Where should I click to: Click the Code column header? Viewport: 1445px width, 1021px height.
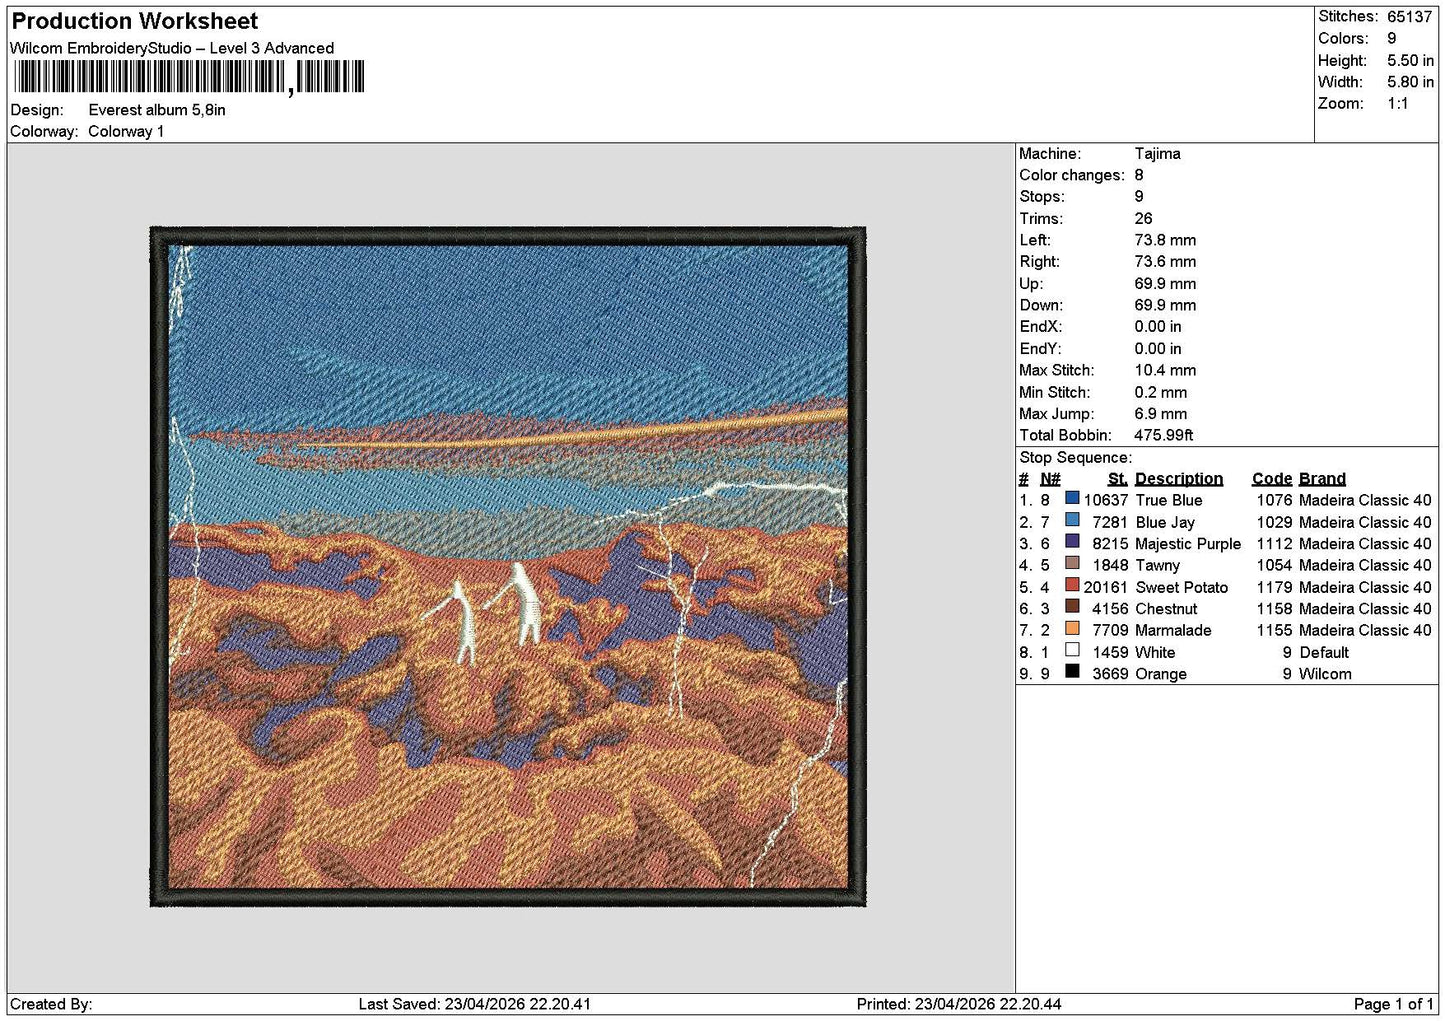pos(1272,479)
